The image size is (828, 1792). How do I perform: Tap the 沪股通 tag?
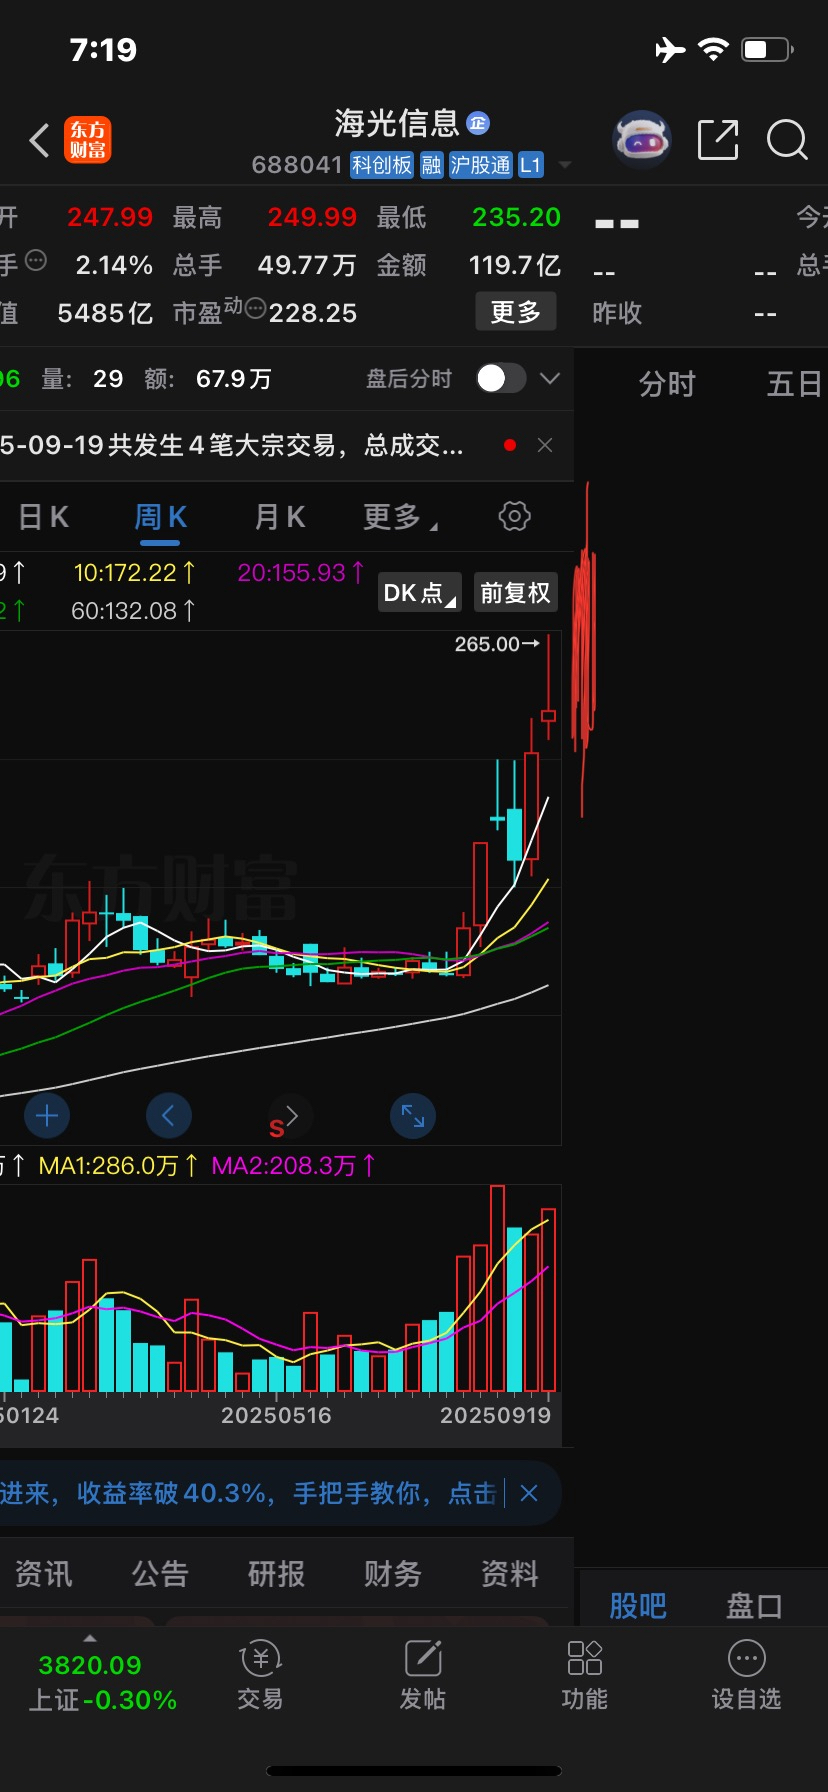[480, 165]
